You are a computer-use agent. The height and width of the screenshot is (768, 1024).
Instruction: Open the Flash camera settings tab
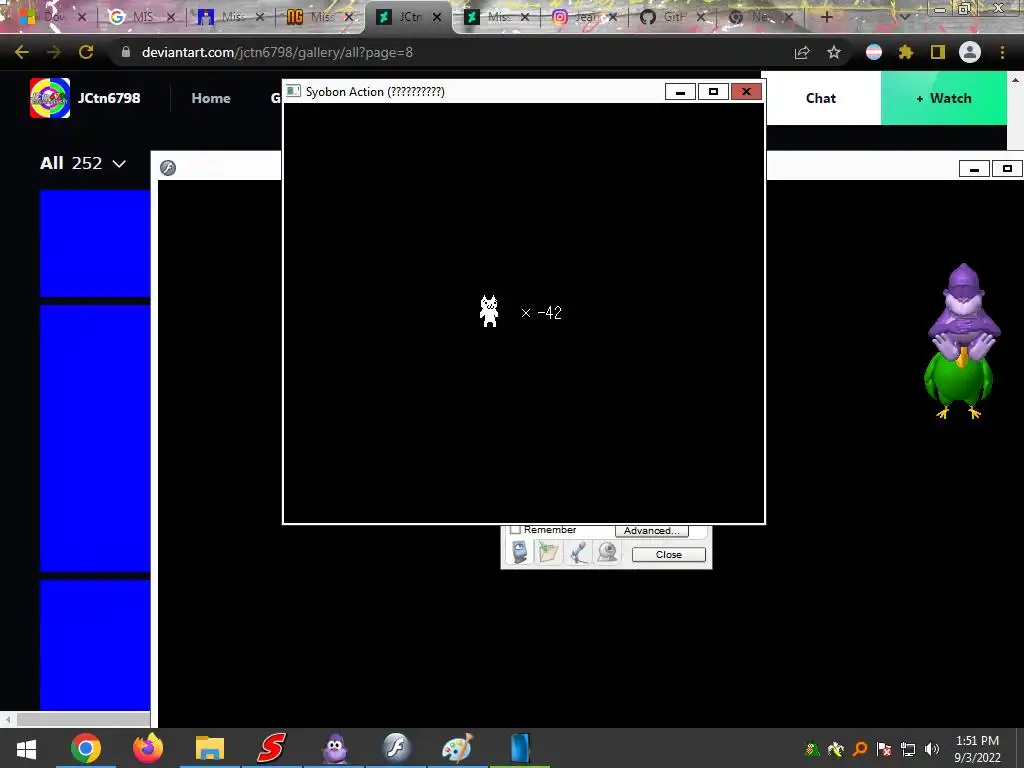607,552
